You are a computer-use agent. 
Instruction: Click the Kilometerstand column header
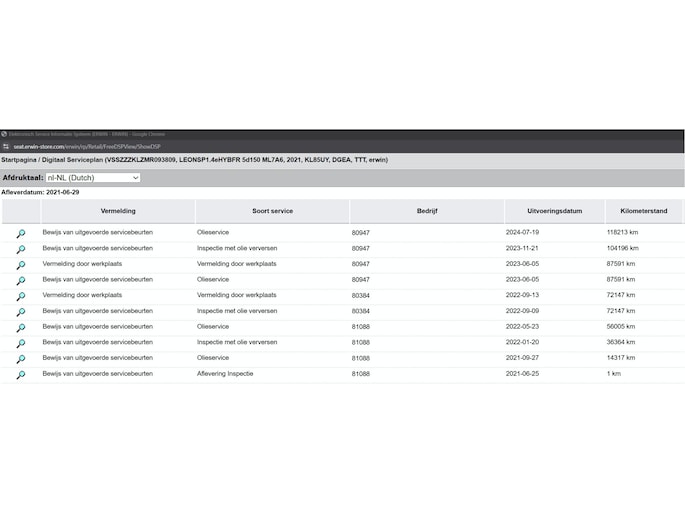[643, 211]
